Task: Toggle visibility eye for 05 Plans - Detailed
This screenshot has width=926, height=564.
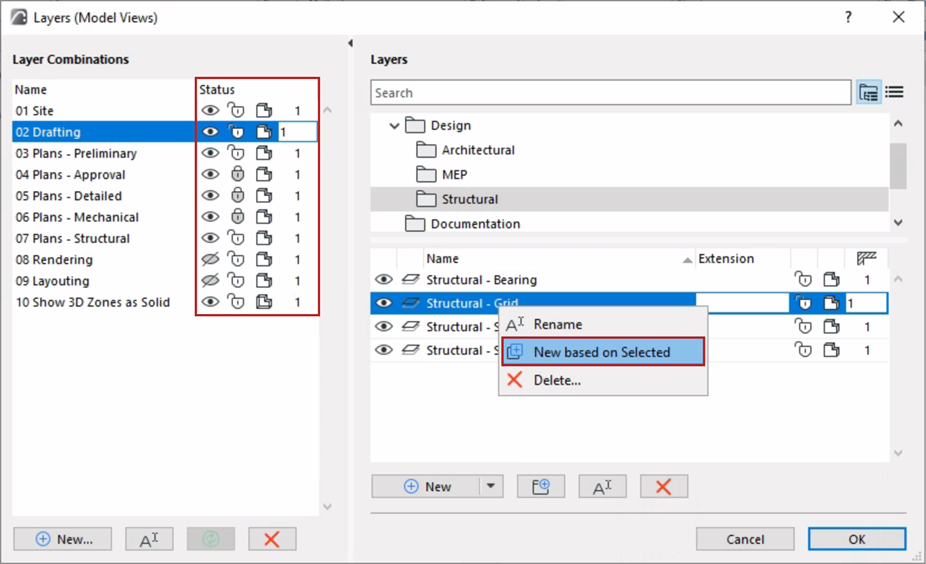Action: (210, 195)
